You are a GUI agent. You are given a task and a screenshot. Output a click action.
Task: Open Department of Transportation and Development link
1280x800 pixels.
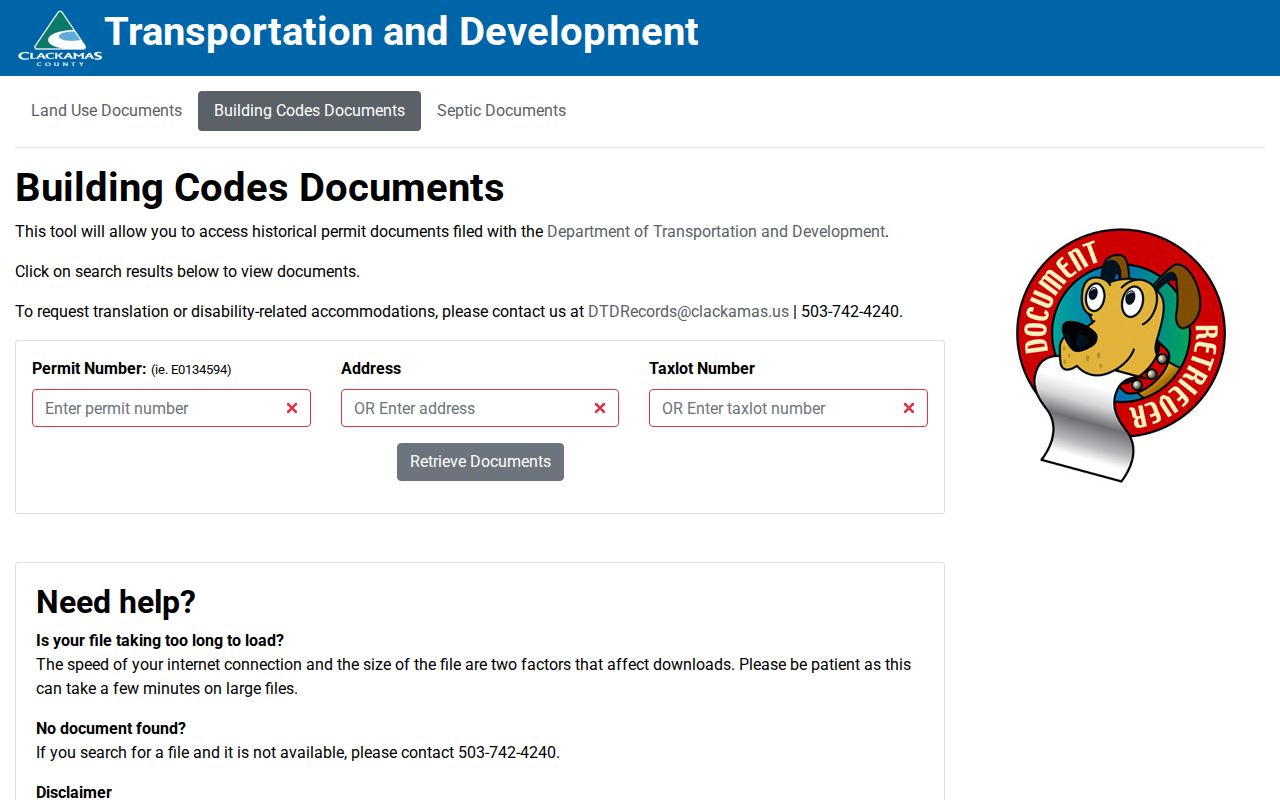[x=716, y=231]
